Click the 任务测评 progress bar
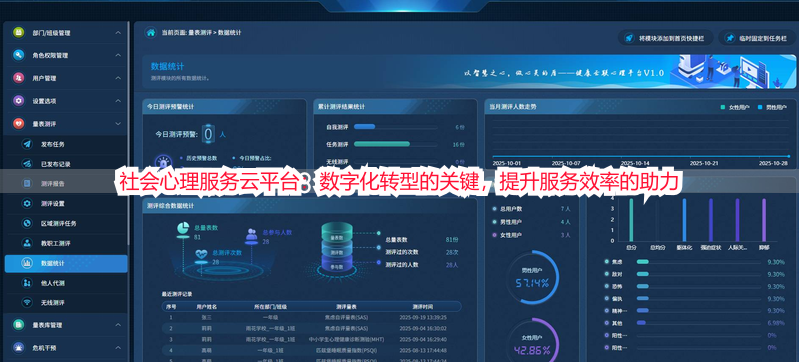Image resolution: width=799 pixels, height=362 pixels. [x=395, y=144]
